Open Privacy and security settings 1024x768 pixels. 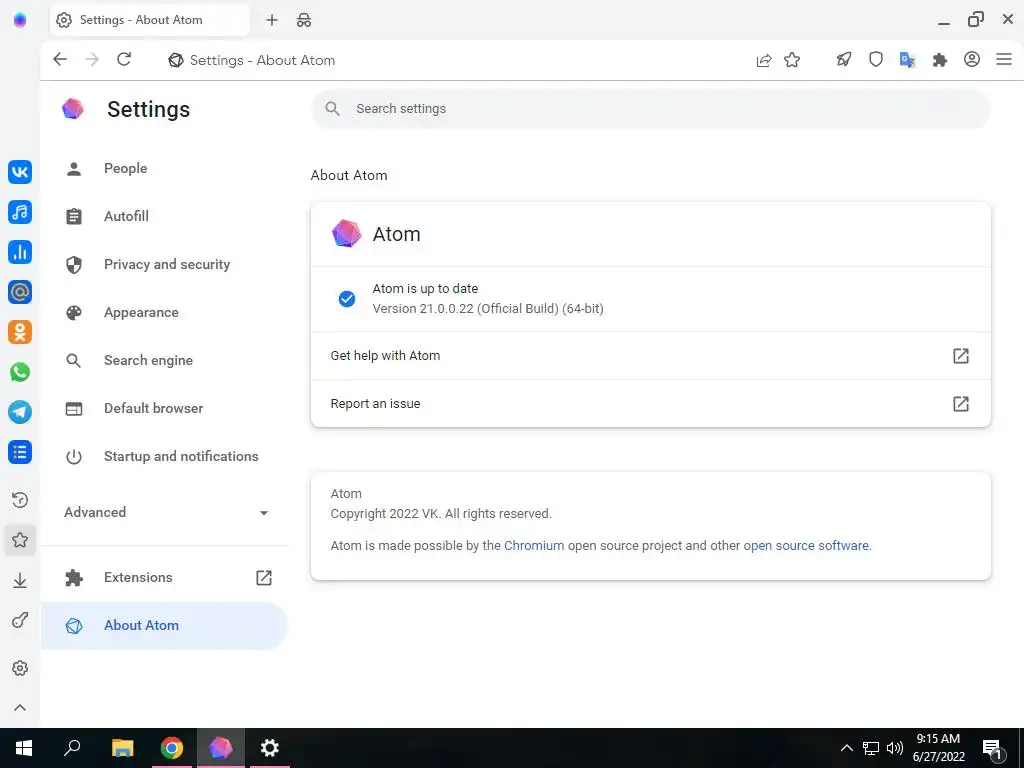[x=165, y=264]
